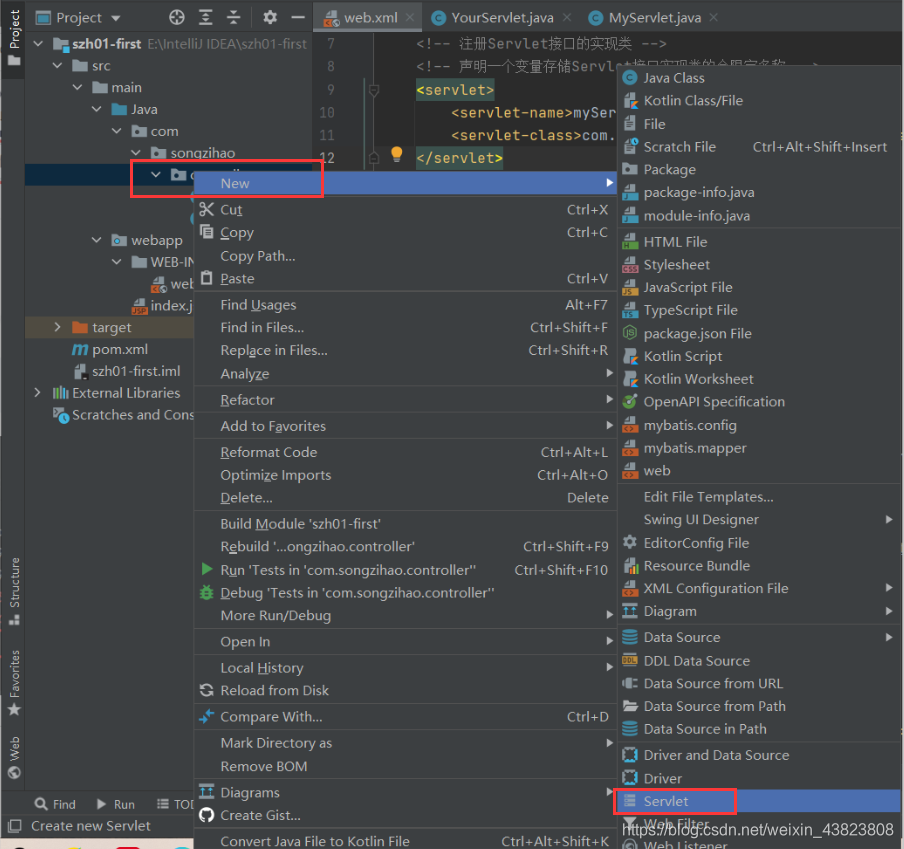Choose Find in Files... entry
This screenshot has width=904, height=849.
[405, 327]
